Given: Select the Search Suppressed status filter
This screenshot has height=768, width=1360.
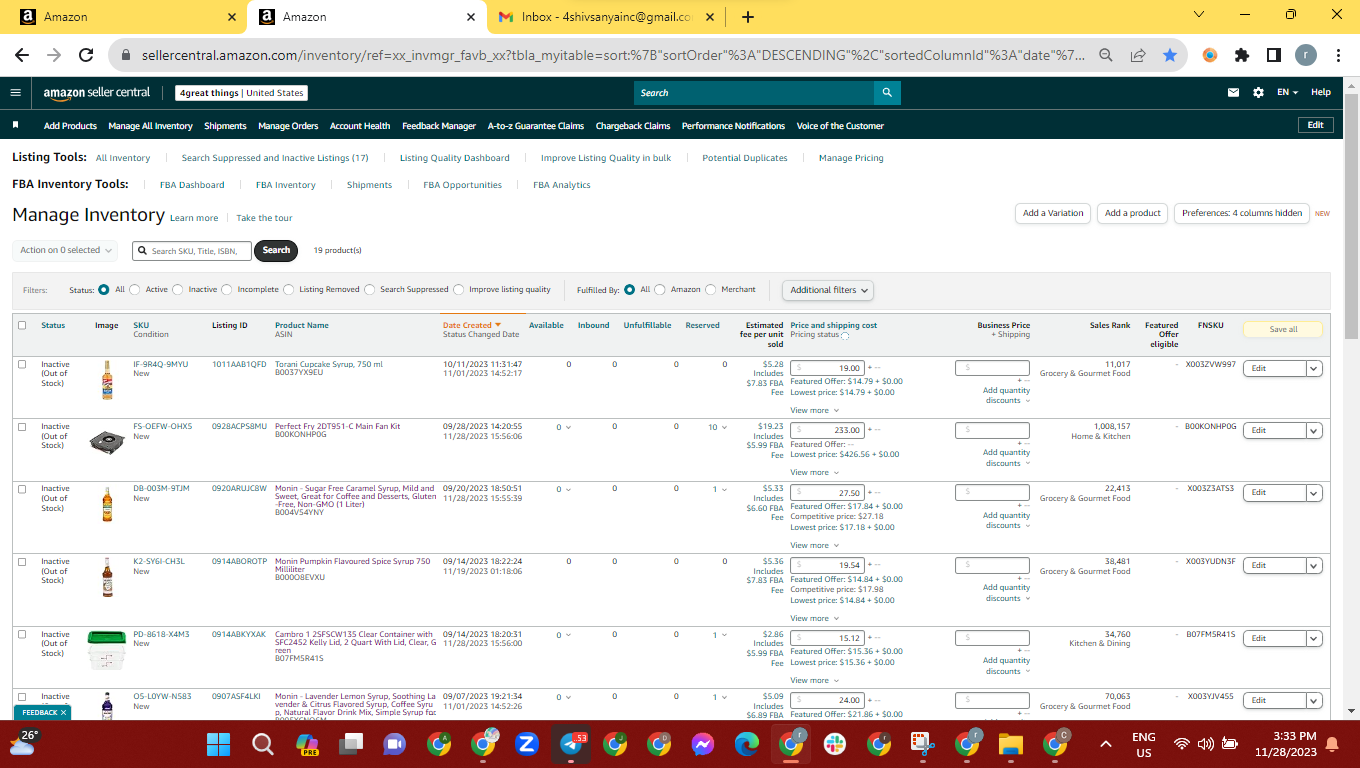Looking at the screenshot, I should coord(370,290).
